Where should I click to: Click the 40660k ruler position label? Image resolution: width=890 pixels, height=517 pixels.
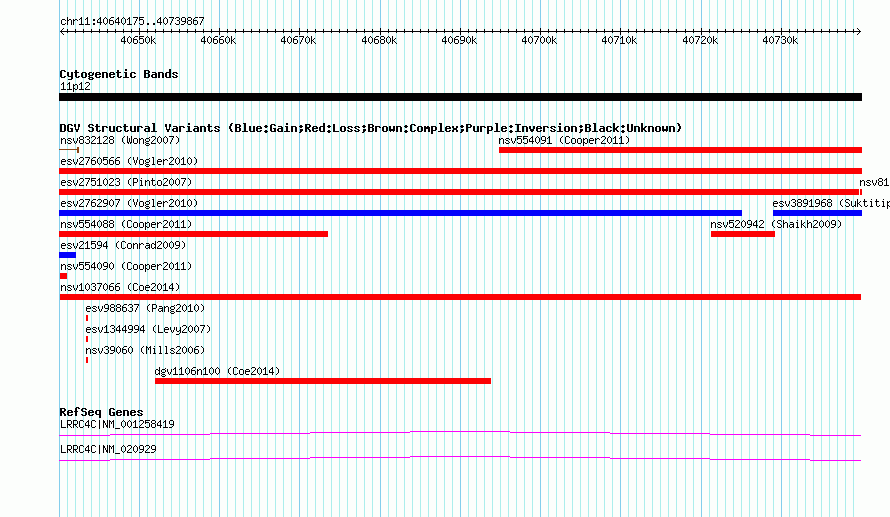pyautogui.click(x=218, y=40)
